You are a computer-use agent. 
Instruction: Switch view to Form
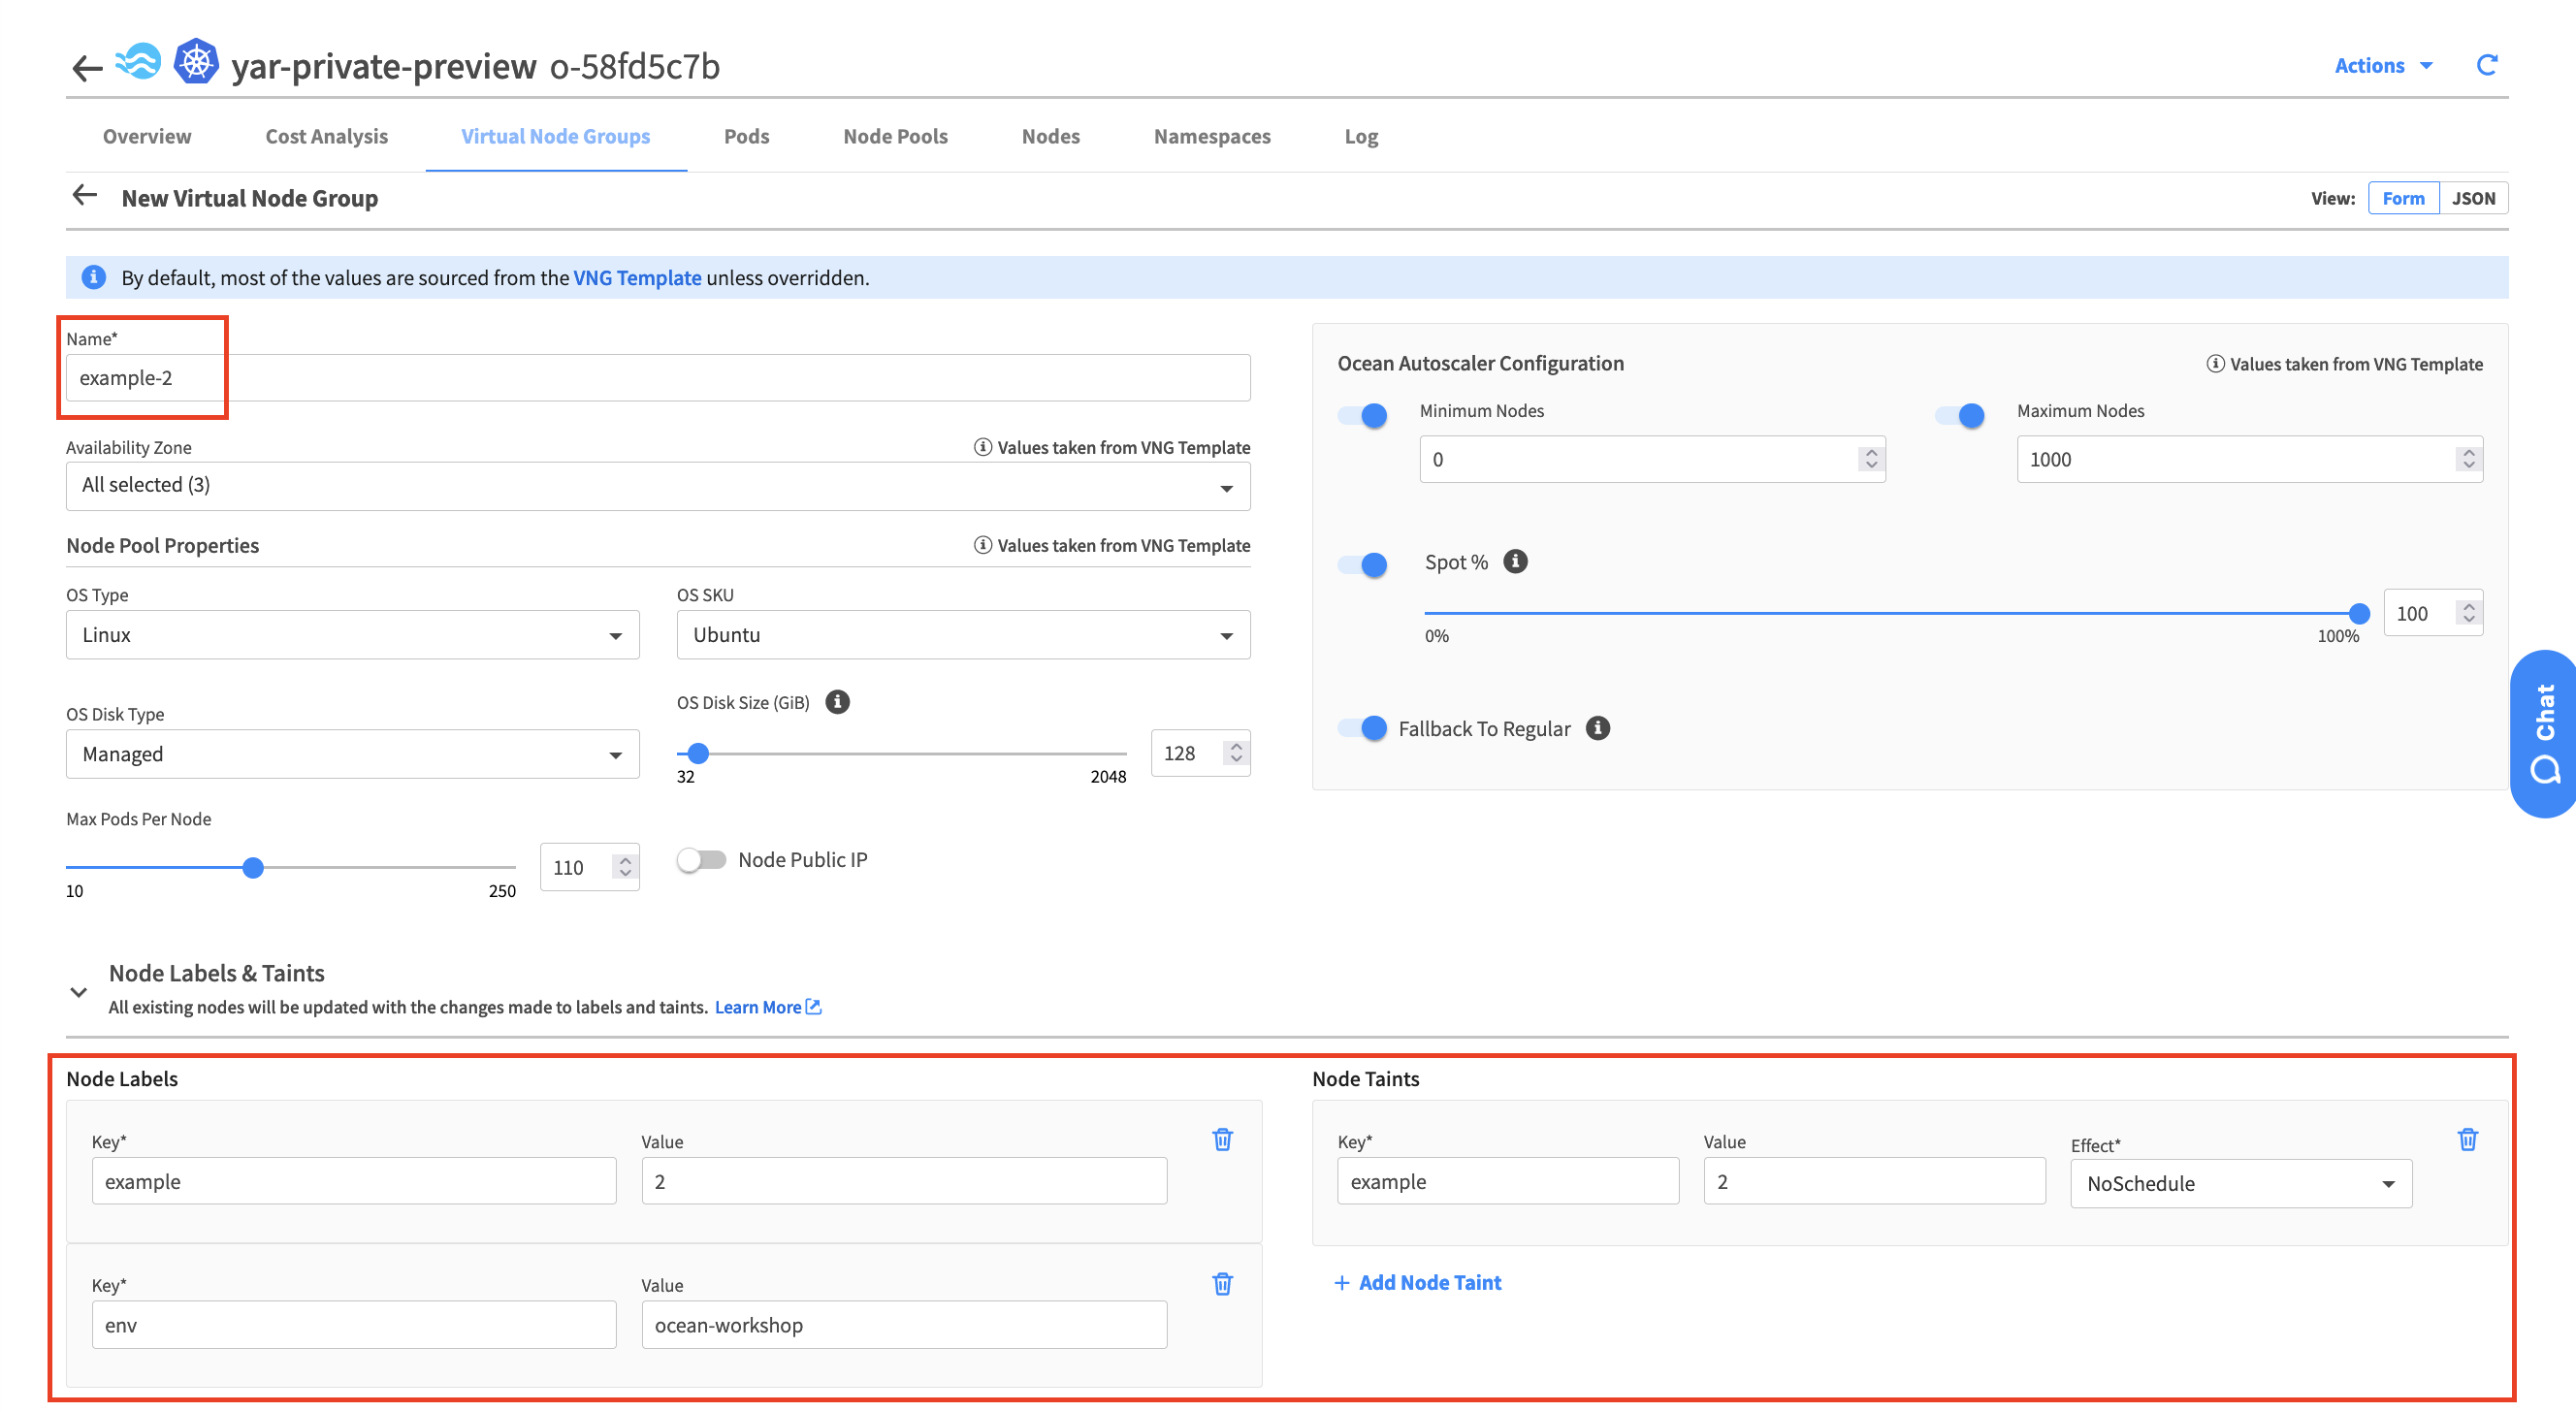pos(2403,198)
